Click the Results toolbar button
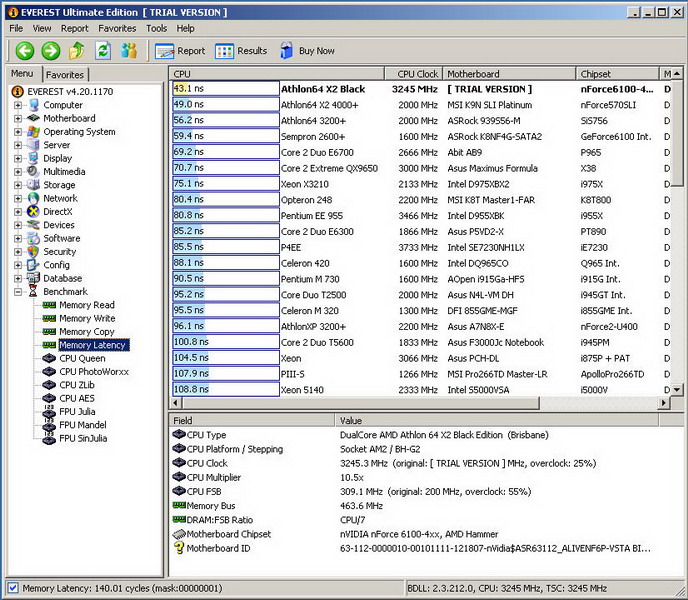Image resolution: width=688 pixels, height=600 pixels. pyautogui.click(x=241, y=51)
